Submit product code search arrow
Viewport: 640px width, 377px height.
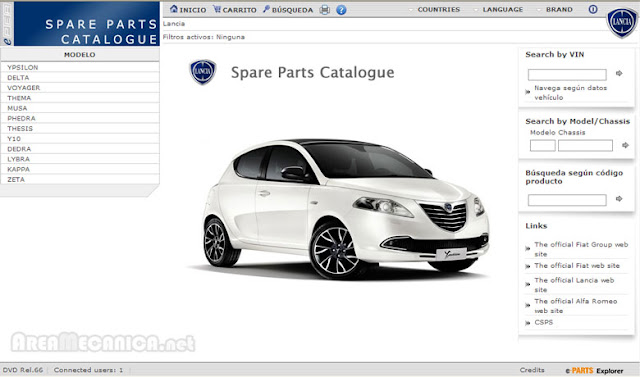pos(619,199)
